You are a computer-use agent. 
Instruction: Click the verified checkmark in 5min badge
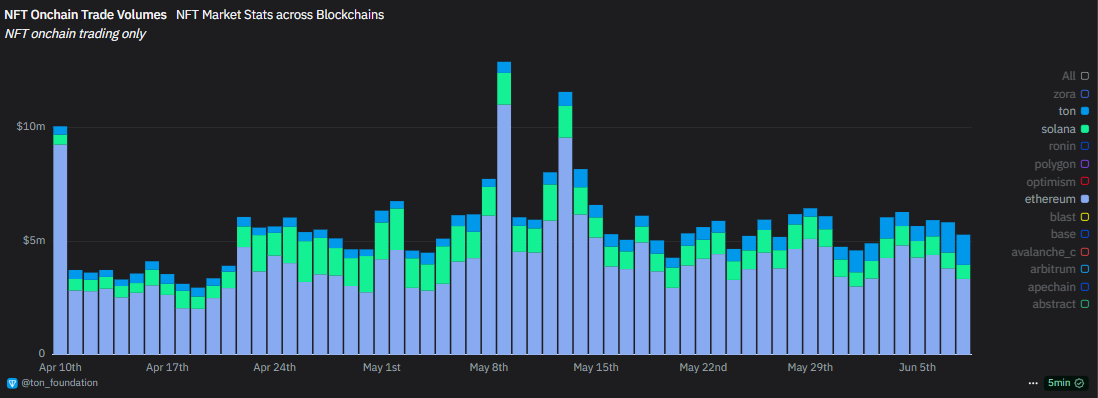1079,383
